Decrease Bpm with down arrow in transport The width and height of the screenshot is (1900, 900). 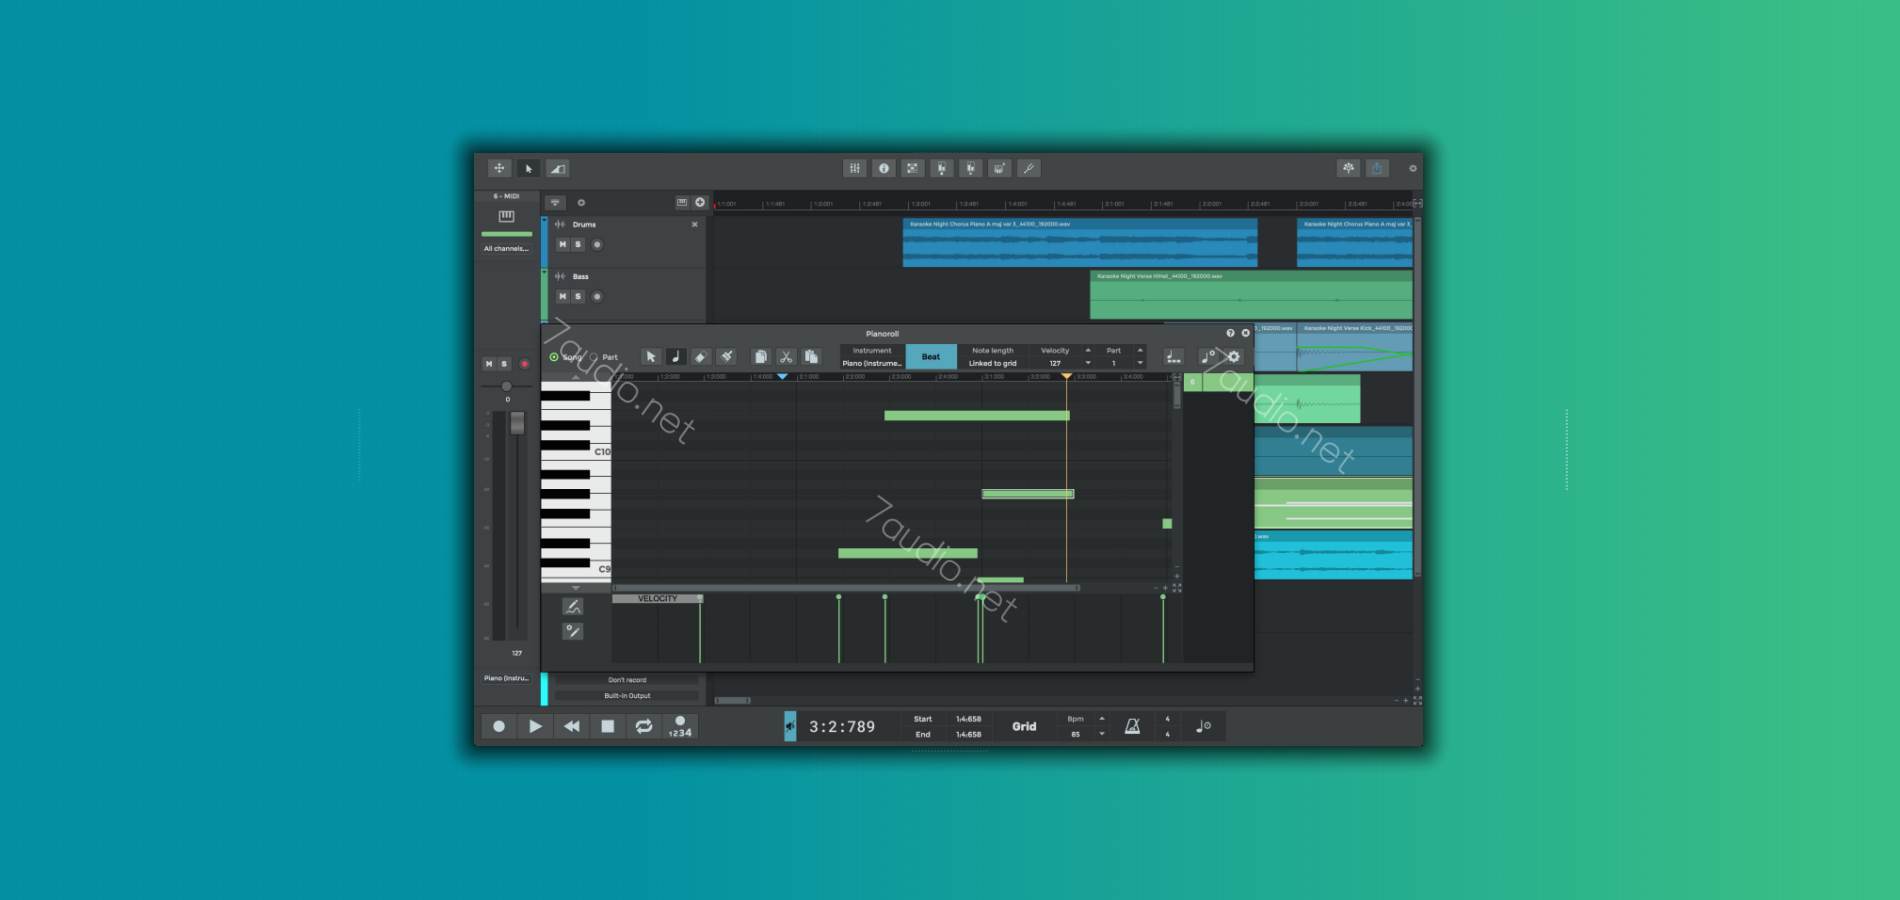pyautogui.click(x=1102, y=734)
